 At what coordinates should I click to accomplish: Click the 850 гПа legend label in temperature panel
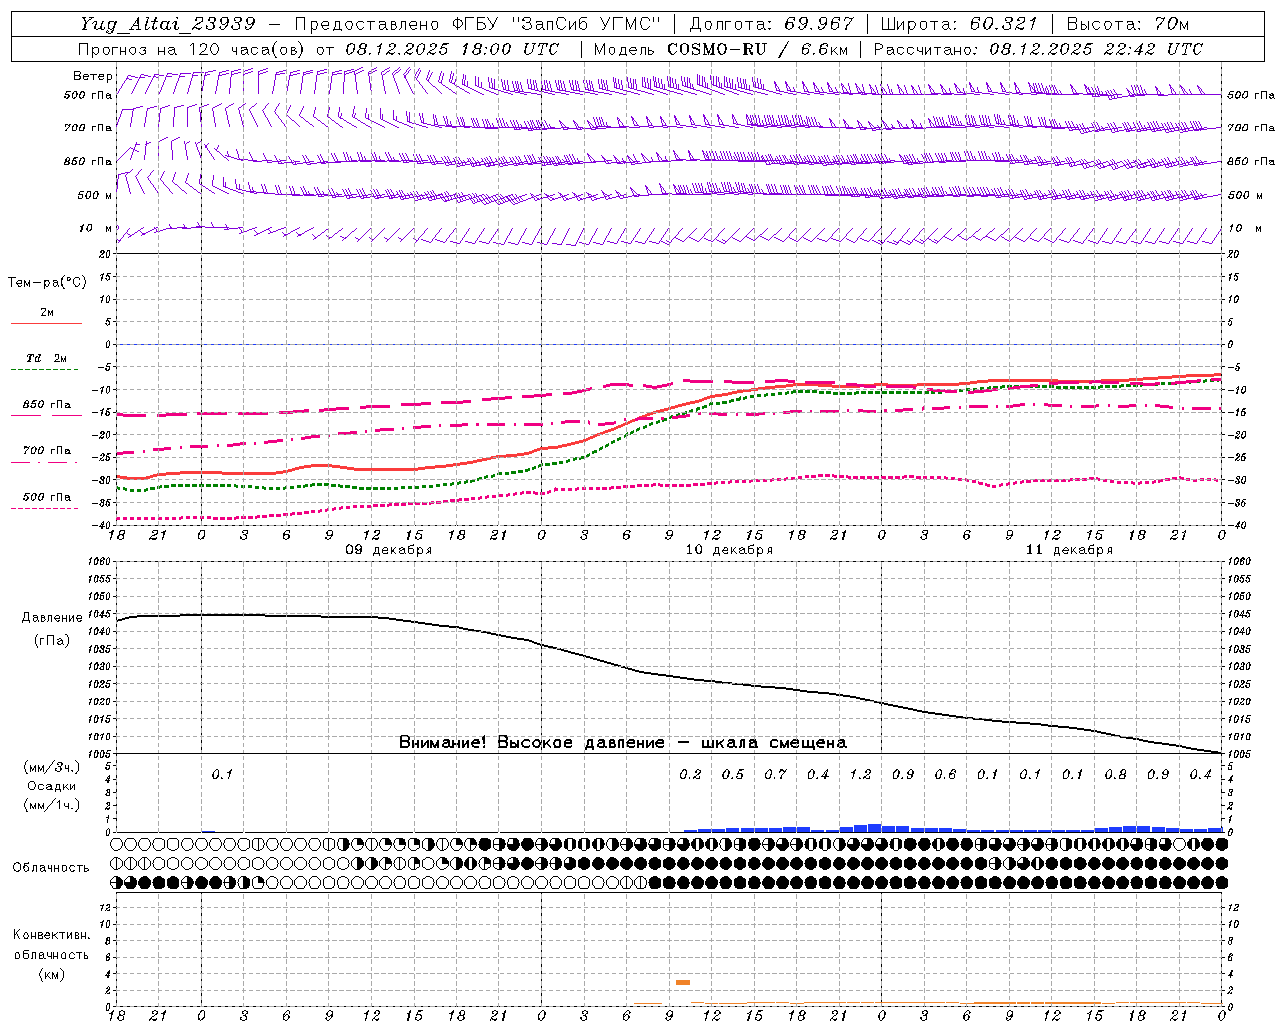tap(46, 404)
